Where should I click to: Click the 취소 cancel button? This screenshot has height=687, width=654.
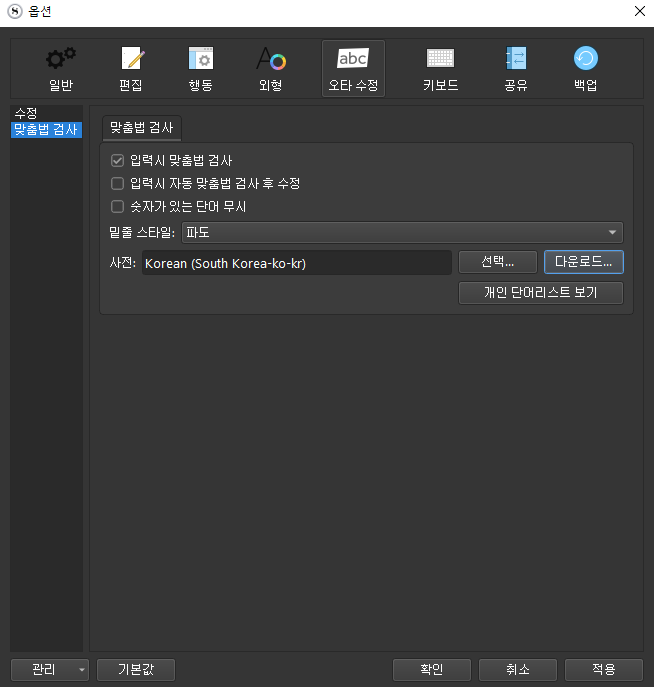[x=518, y=670]
